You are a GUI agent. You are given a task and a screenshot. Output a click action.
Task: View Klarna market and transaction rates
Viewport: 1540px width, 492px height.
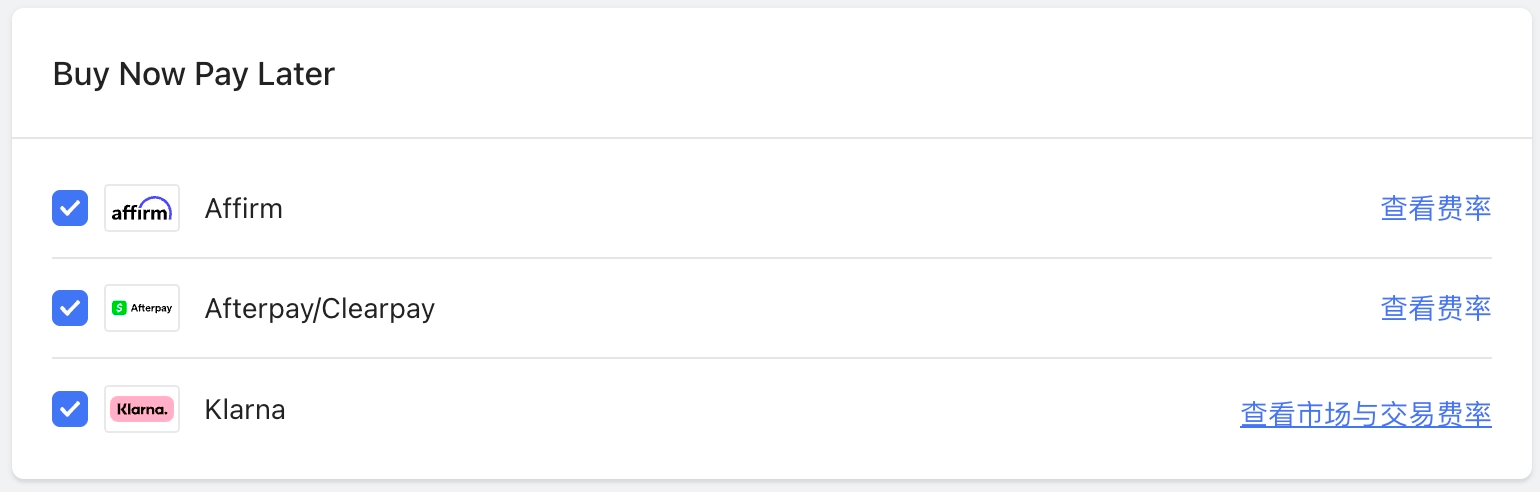tap(1365, 413)
